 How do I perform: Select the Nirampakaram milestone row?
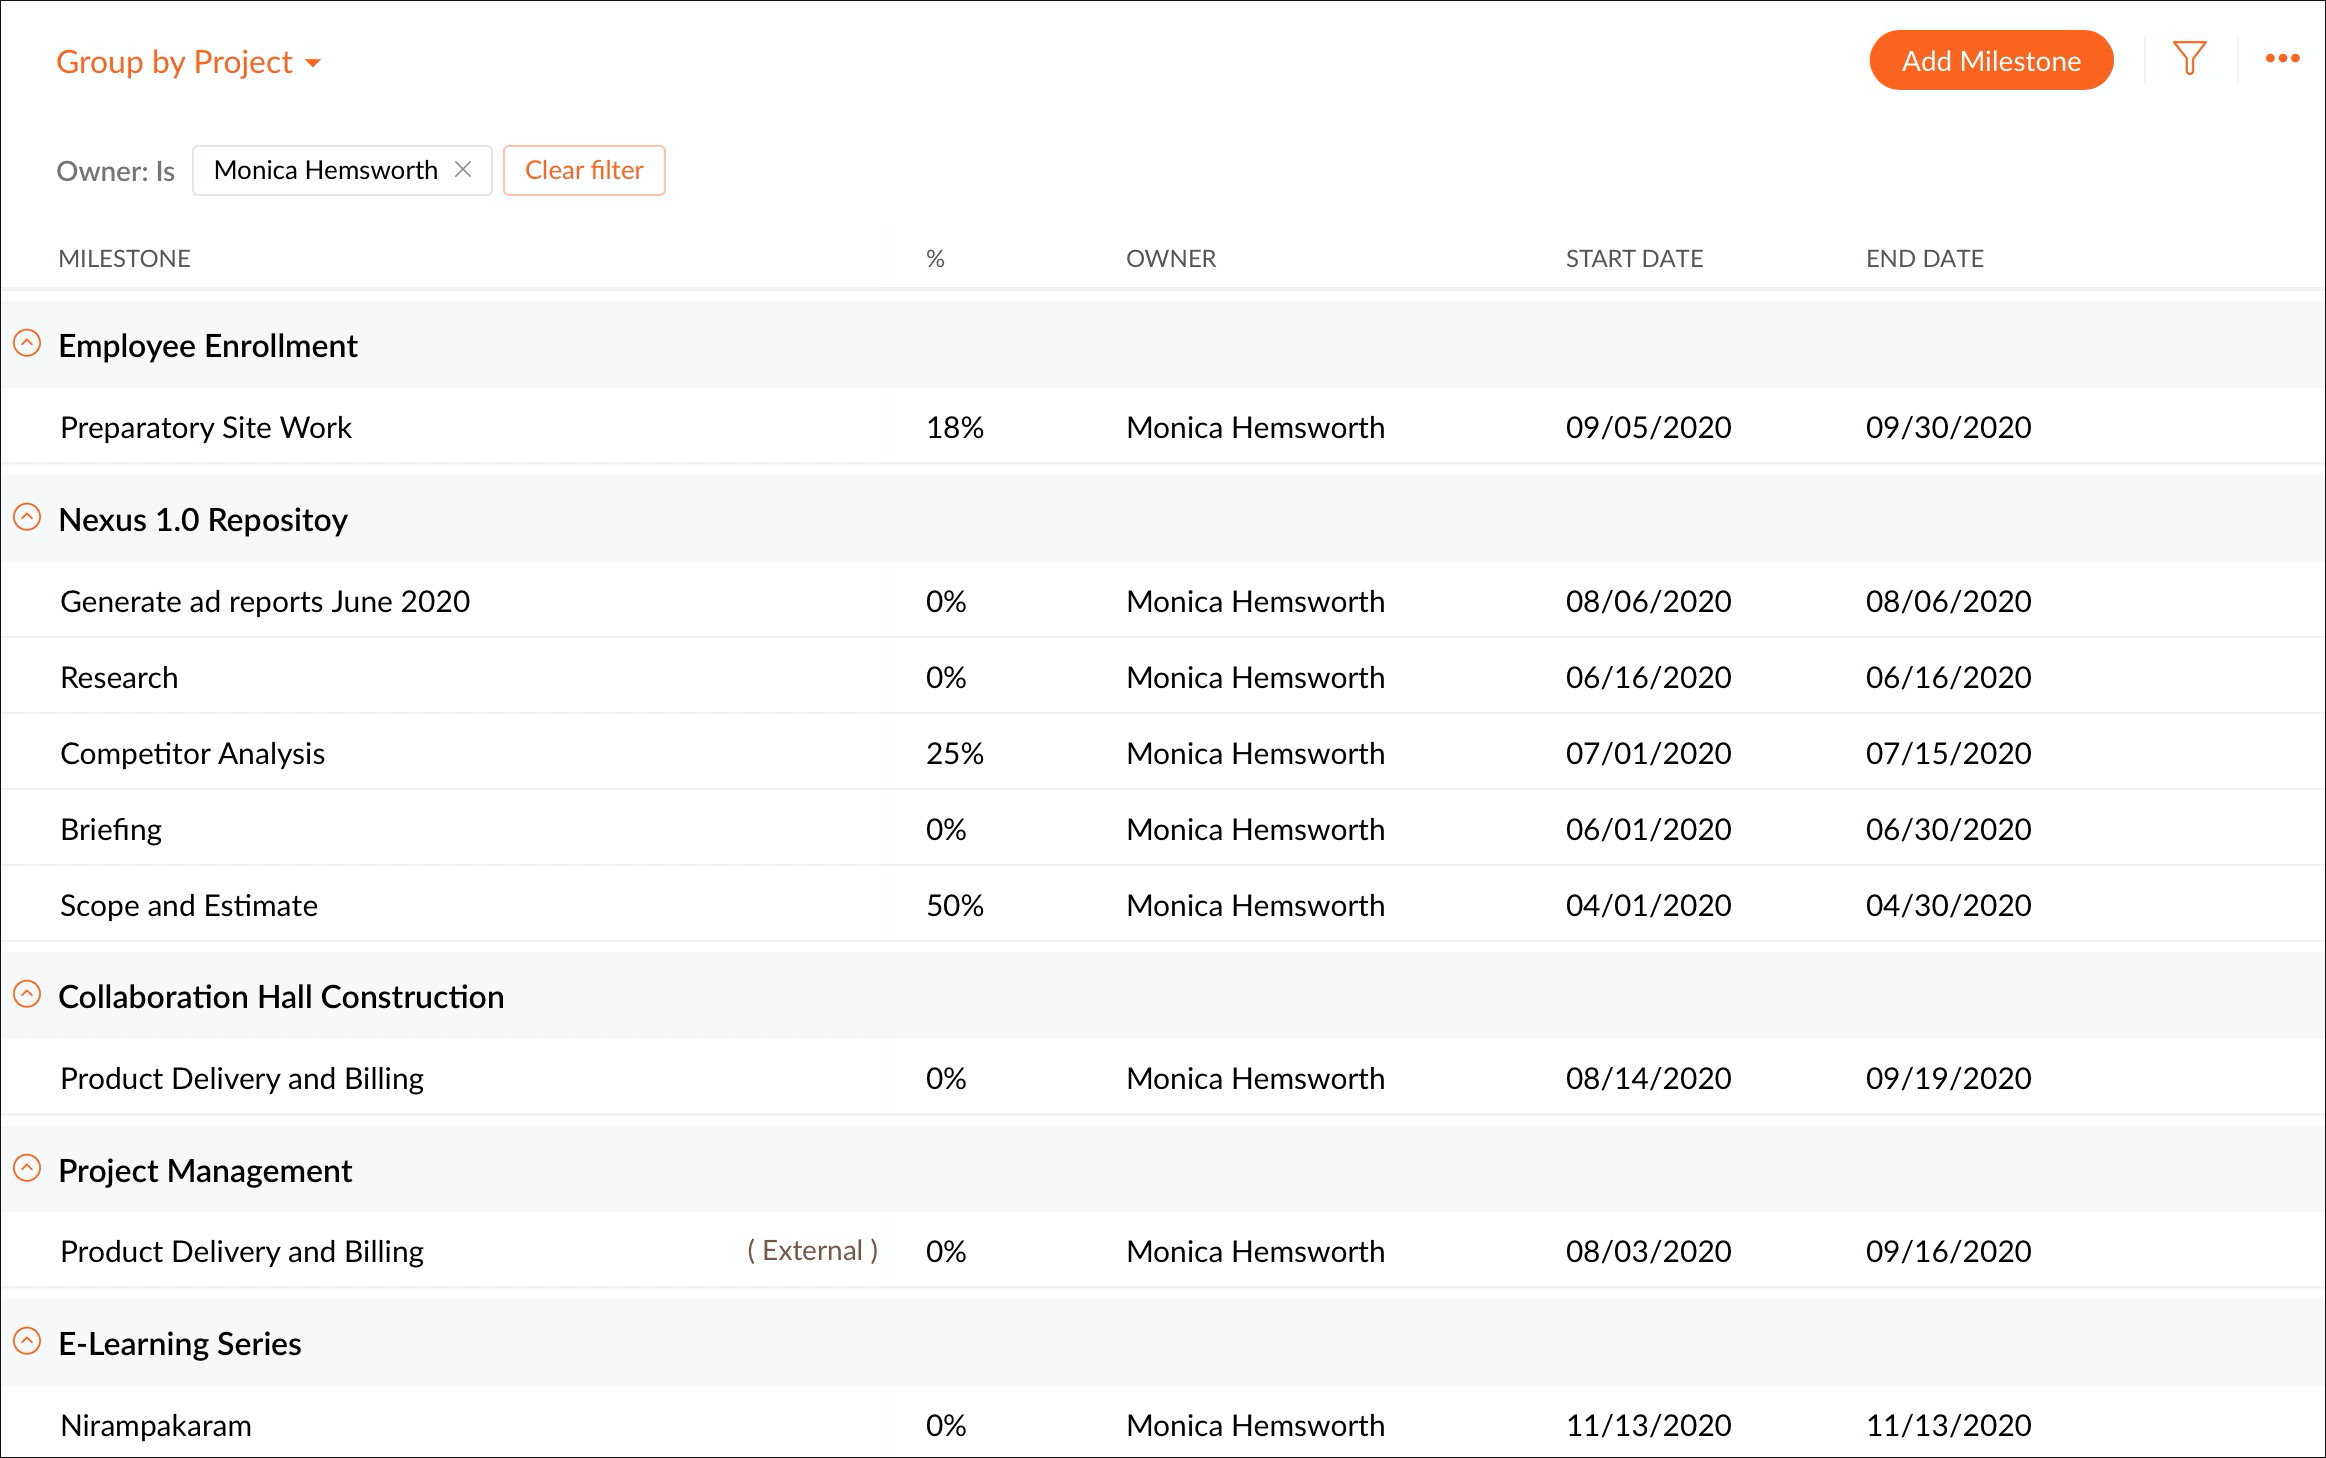point(156,1426)
